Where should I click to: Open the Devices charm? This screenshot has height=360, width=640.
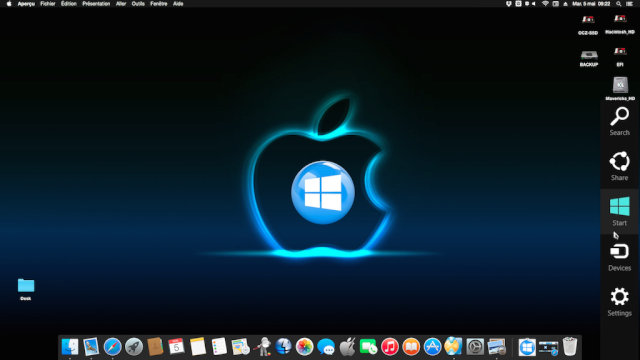click(x=619, y=257)
